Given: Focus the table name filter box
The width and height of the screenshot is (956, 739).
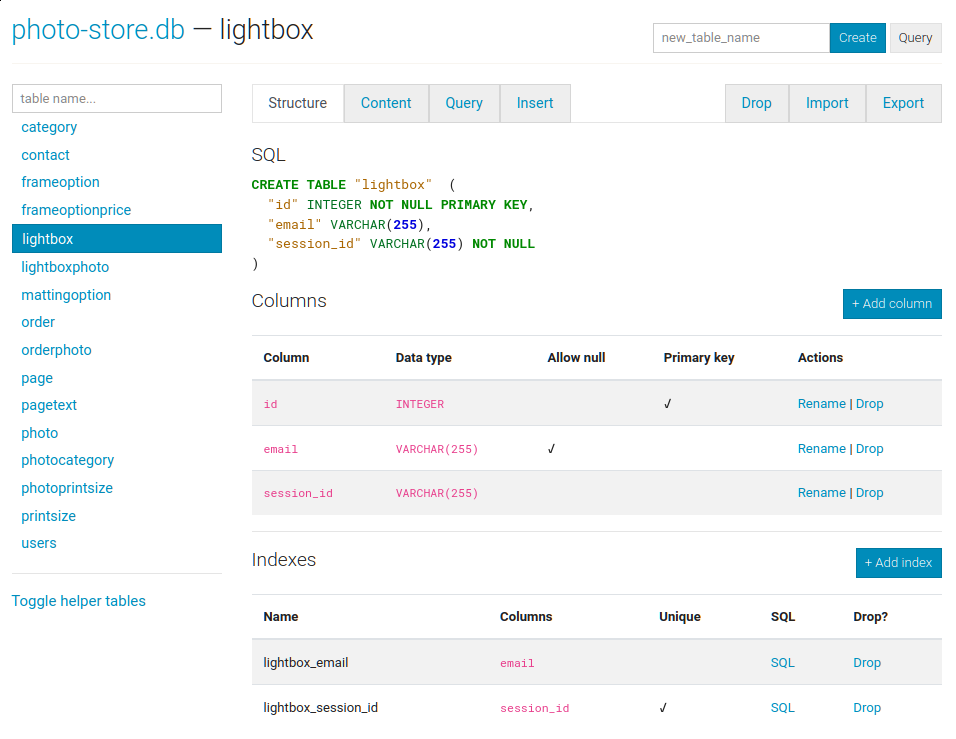Looking at the screenshot, I should tap(116, 98).
